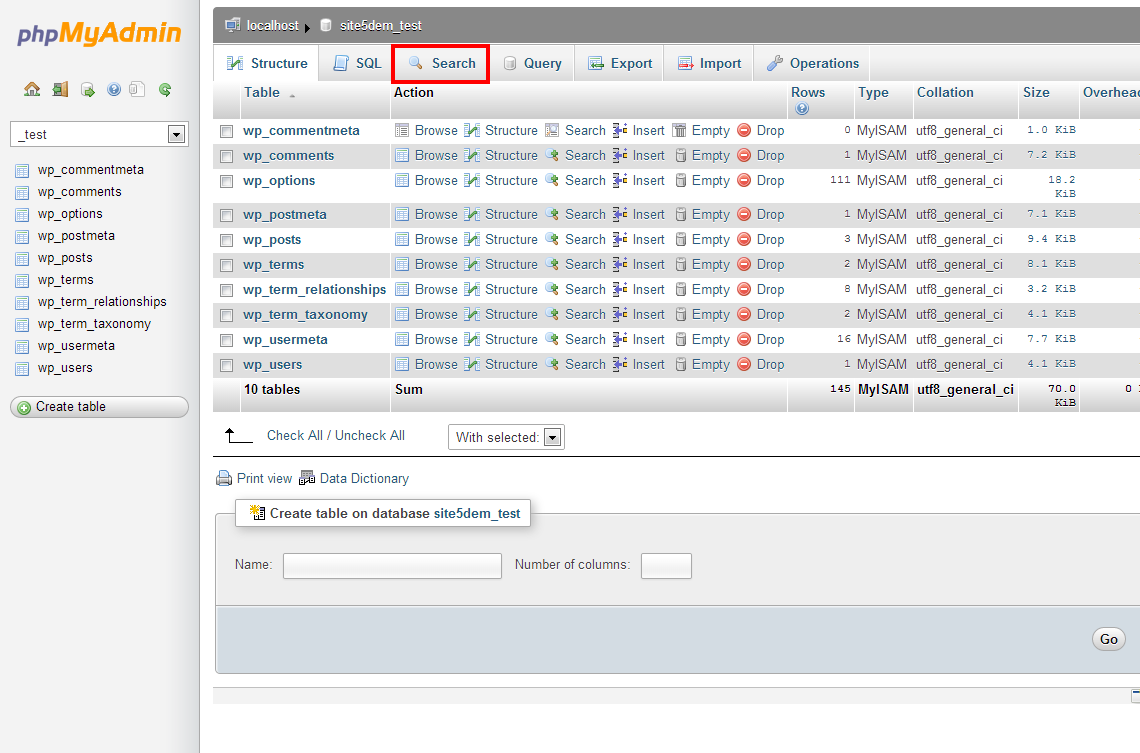Viewport: 1140px width, 753px height.
Task: Click Browse icon for wp_commentmeta
Action: (x=401, y=131)
